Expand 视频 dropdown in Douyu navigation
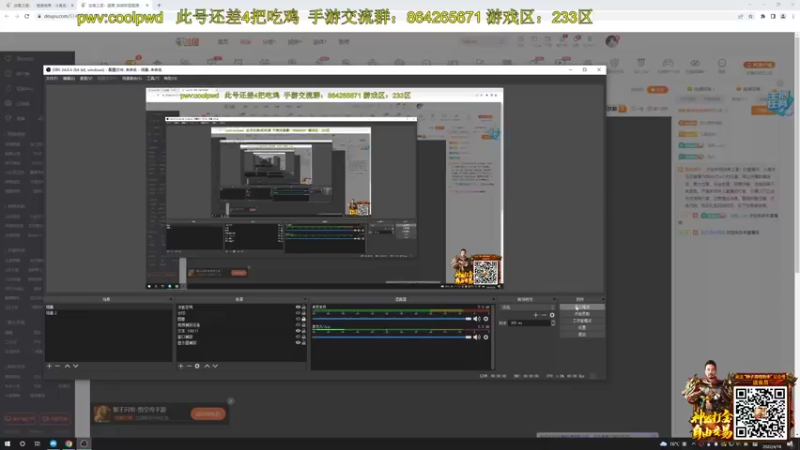Screen dimensions: 800x450 [x=294, y=42]
